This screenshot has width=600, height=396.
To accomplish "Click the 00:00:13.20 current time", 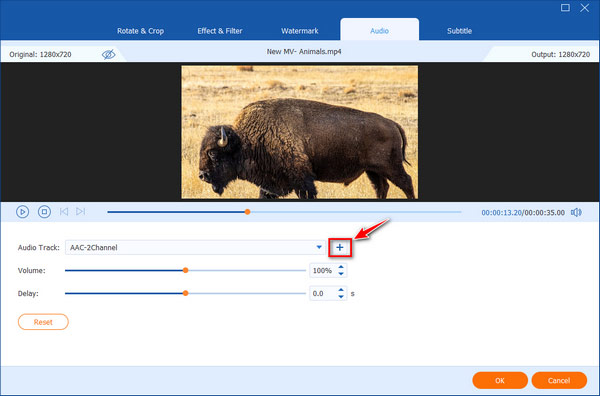I will 501,213.
